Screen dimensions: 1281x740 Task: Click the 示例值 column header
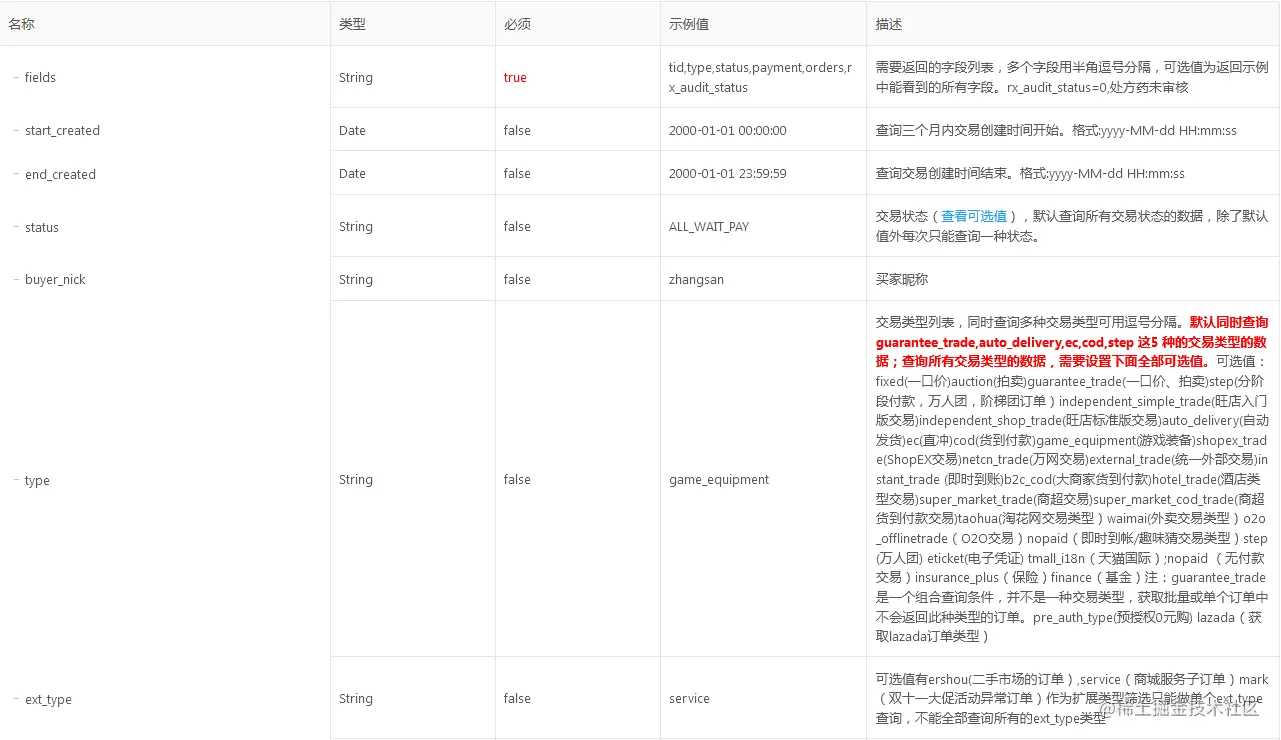click(x=689, y=23)
